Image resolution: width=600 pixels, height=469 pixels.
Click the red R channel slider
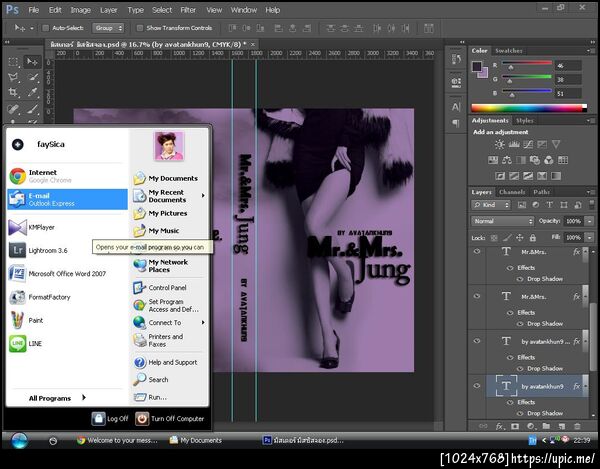tap(527, 65)
